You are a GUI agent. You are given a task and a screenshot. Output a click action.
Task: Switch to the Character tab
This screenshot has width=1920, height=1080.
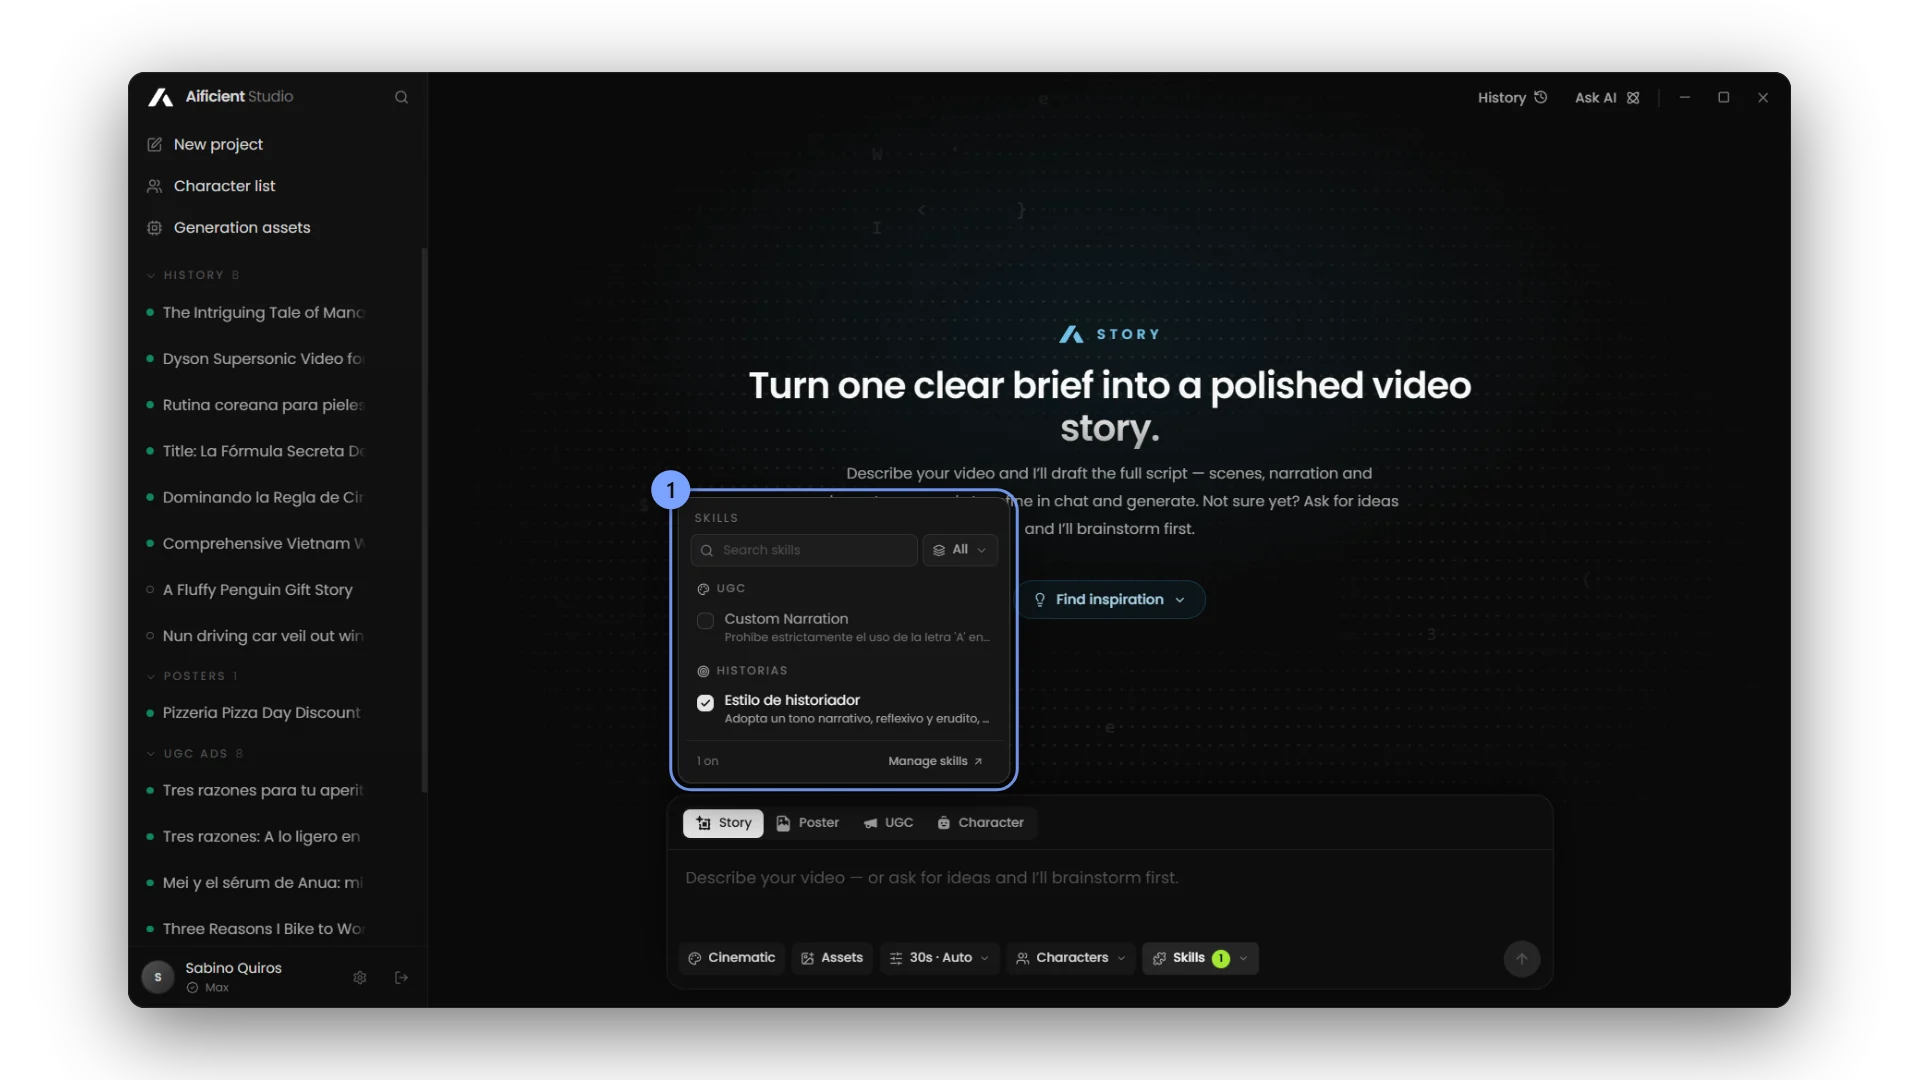point(980,823)
